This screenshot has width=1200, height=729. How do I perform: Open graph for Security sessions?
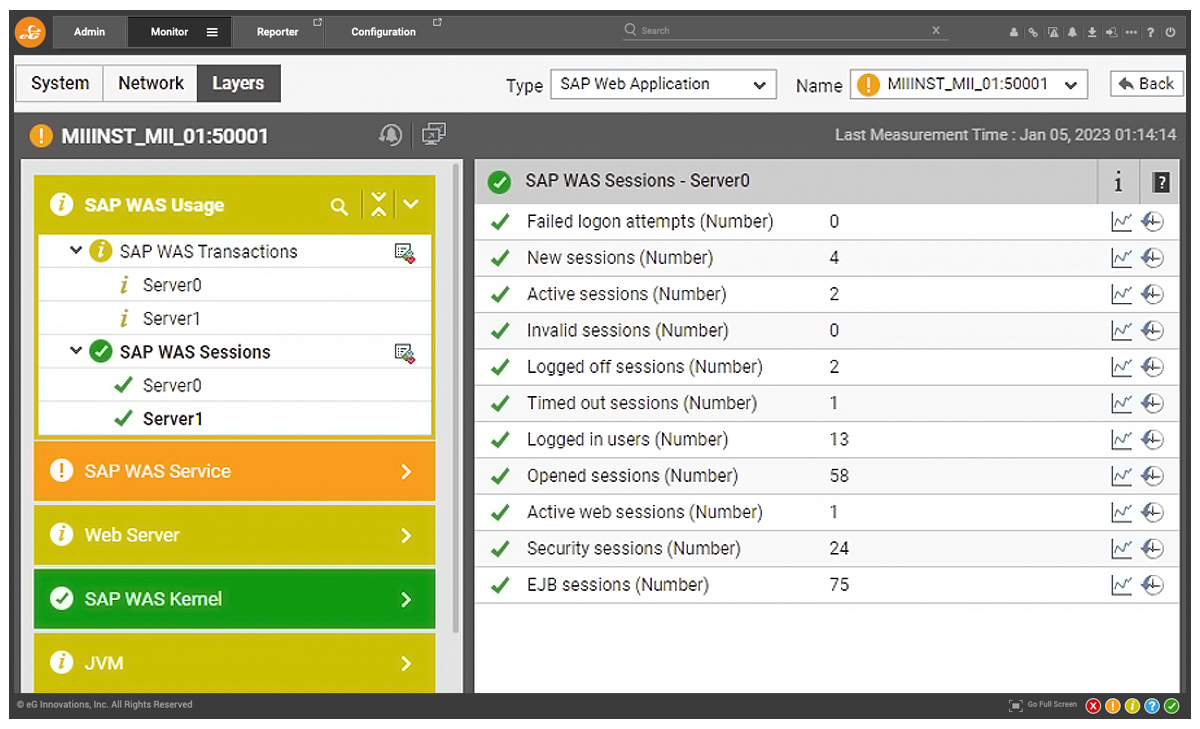1121,548
